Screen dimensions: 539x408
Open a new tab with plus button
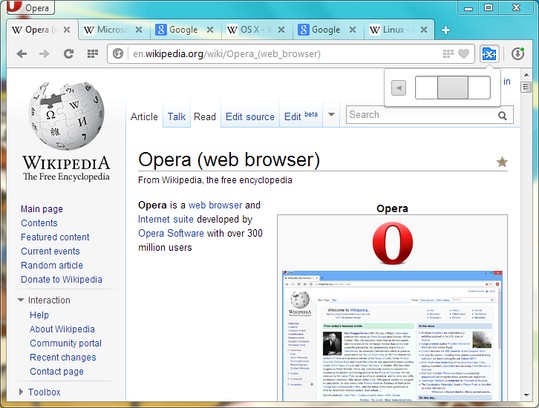pos(446,30)
